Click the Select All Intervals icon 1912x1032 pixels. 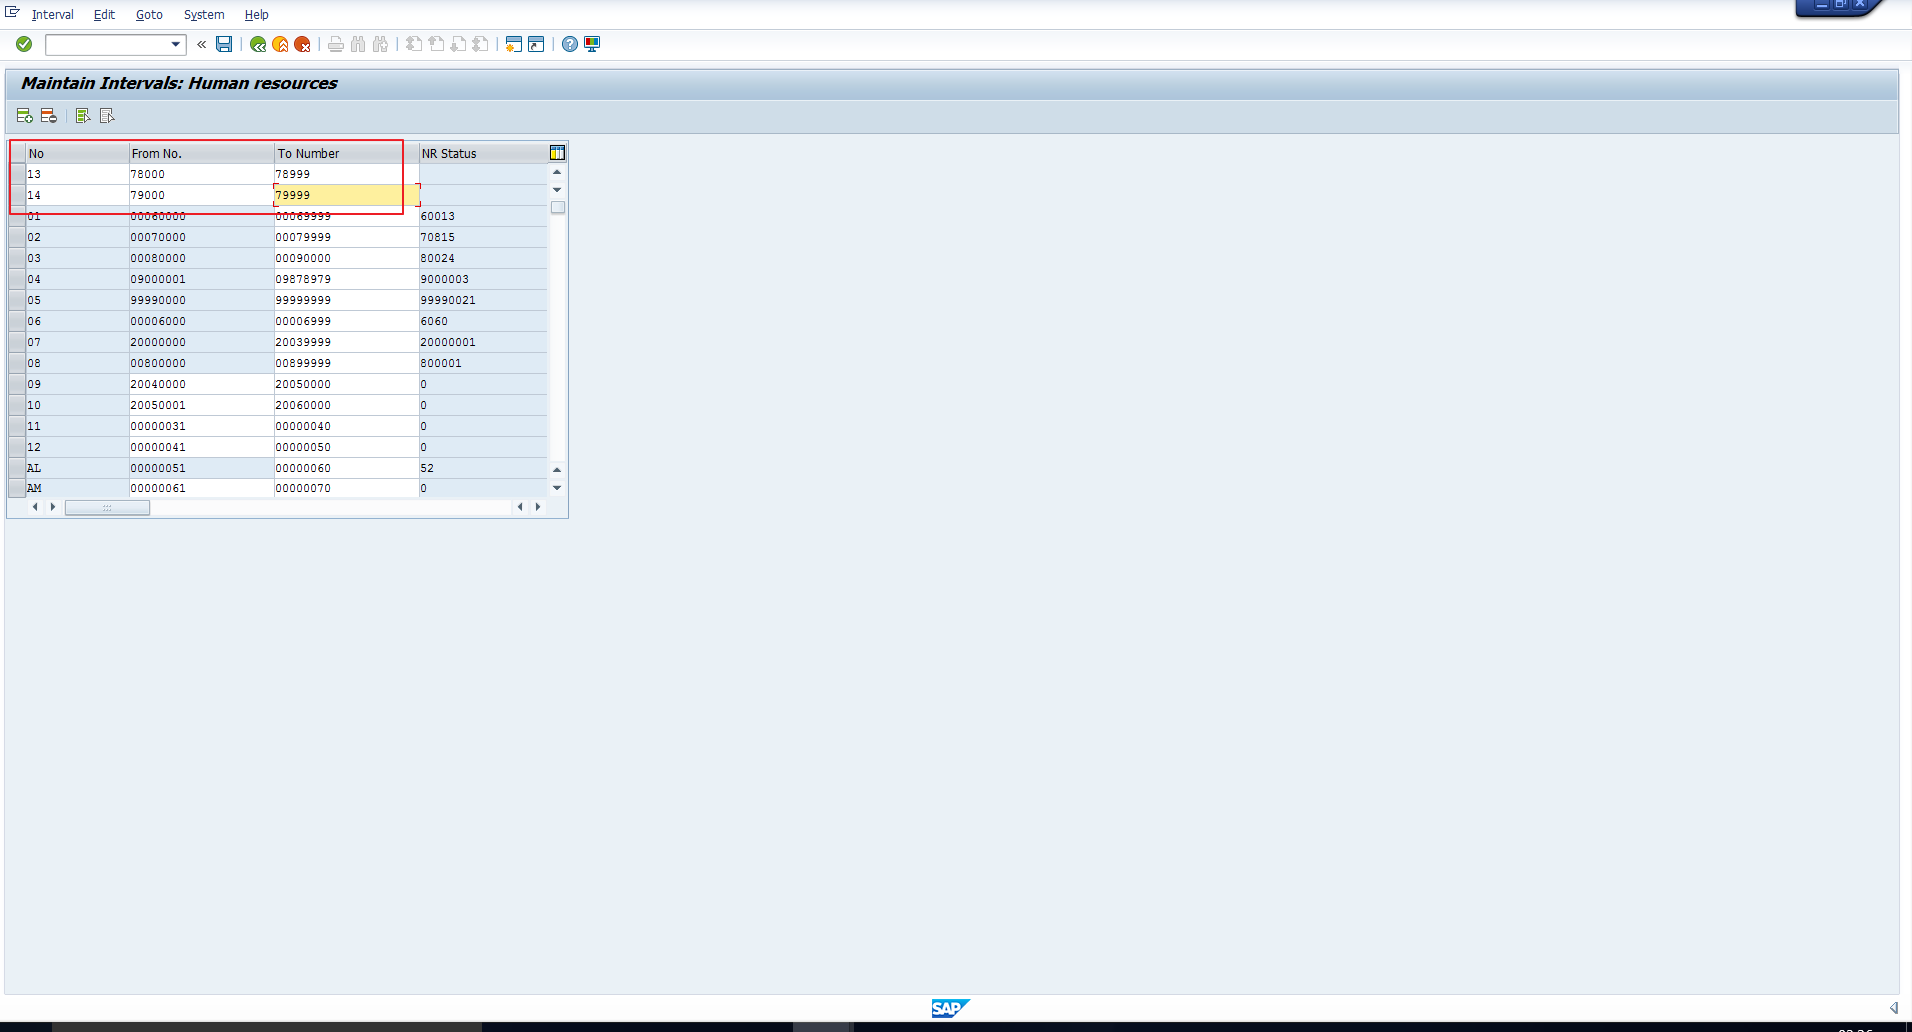pyautogui.click(x=83, y=116)
